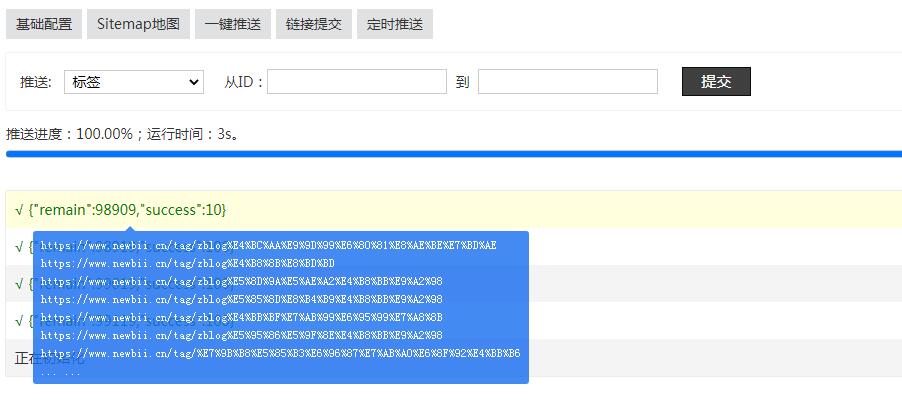Click the last full URL in tooltip
Image resolution: width=902 pixels, height=406 pixels.
pyautogui.click(x=280, y=353)
